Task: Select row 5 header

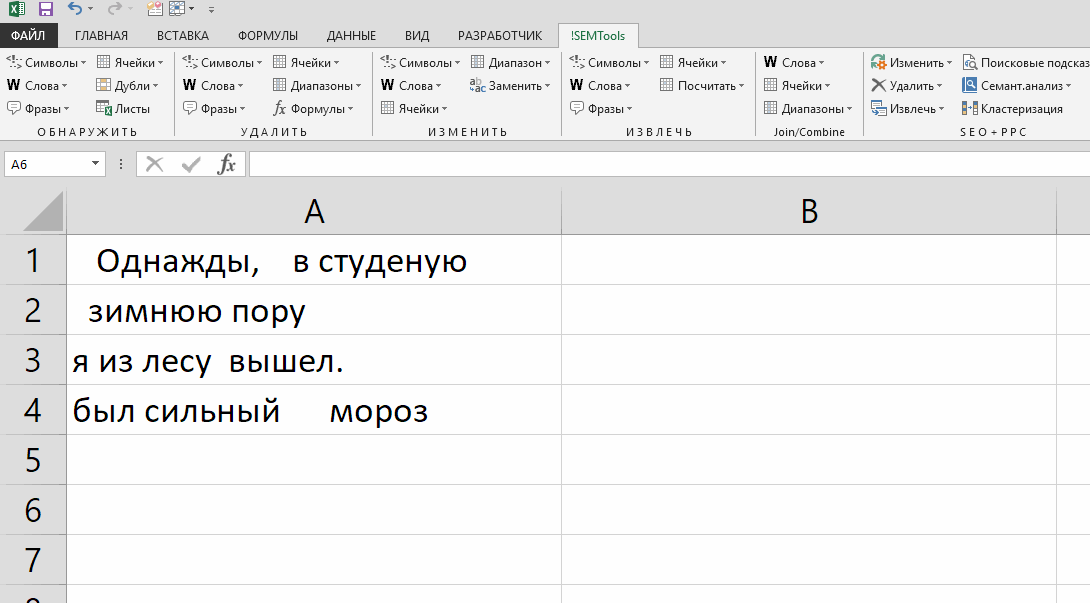Action: 33,460
